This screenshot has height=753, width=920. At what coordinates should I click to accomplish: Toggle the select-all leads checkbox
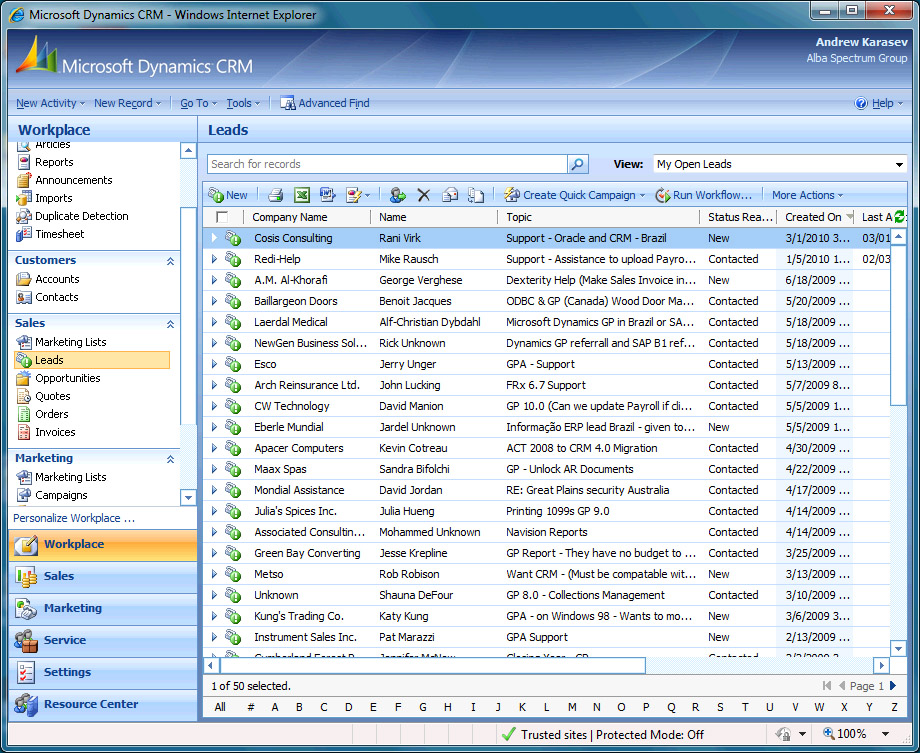point(222,217)
